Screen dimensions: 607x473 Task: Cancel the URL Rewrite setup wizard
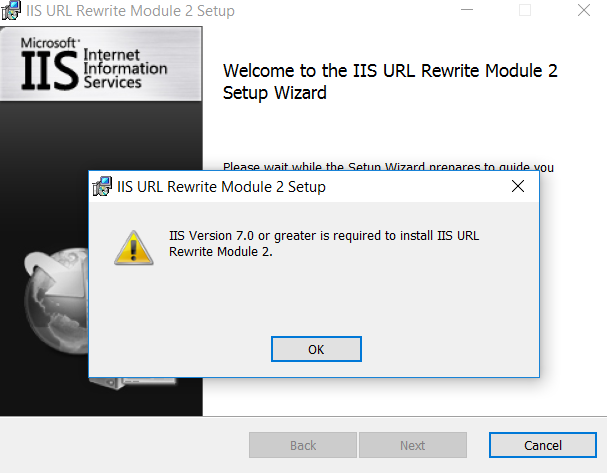(x=543, y=445)
